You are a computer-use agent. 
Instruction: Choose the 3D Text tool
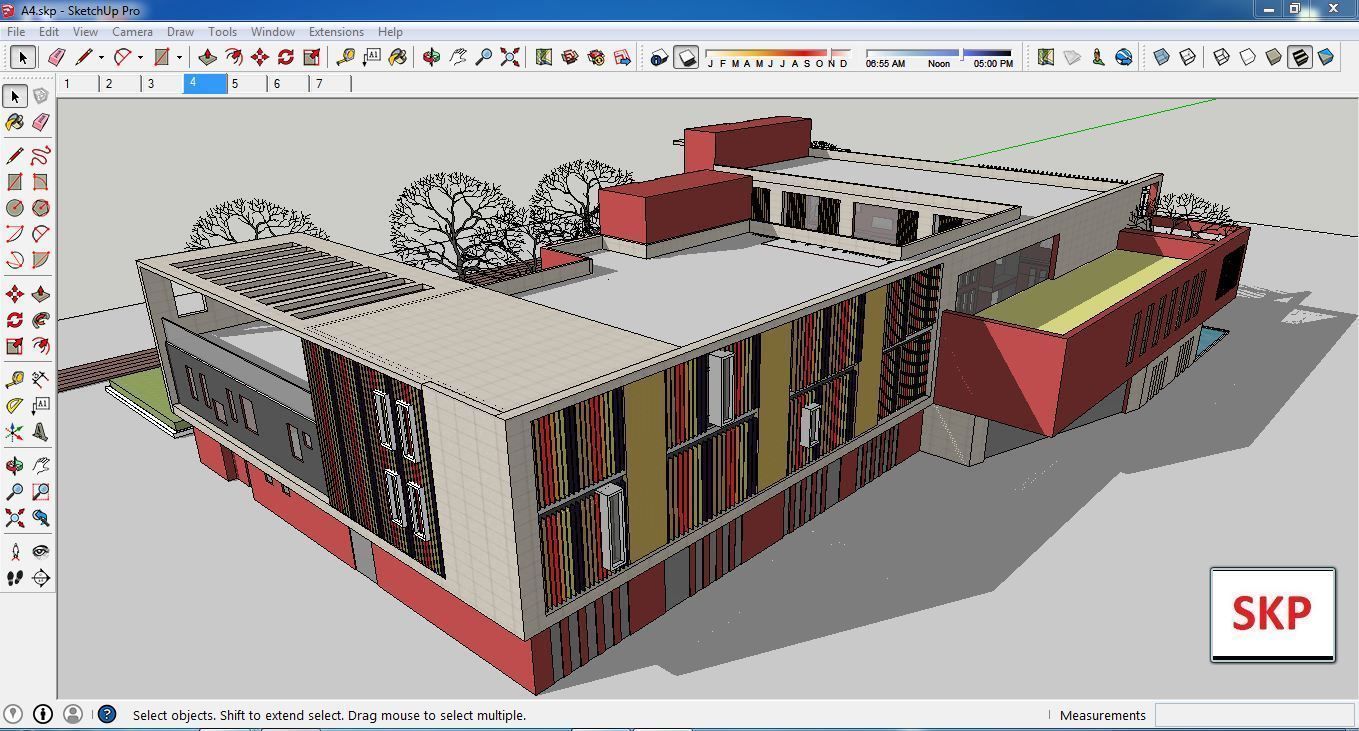41,432
